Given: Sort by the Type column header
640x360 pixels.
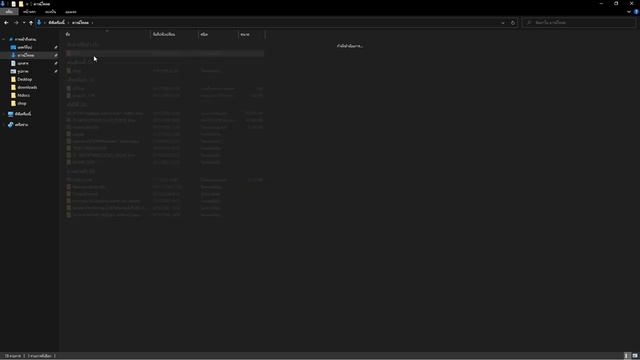Looking at the screenshot, I should click(218, 35).
